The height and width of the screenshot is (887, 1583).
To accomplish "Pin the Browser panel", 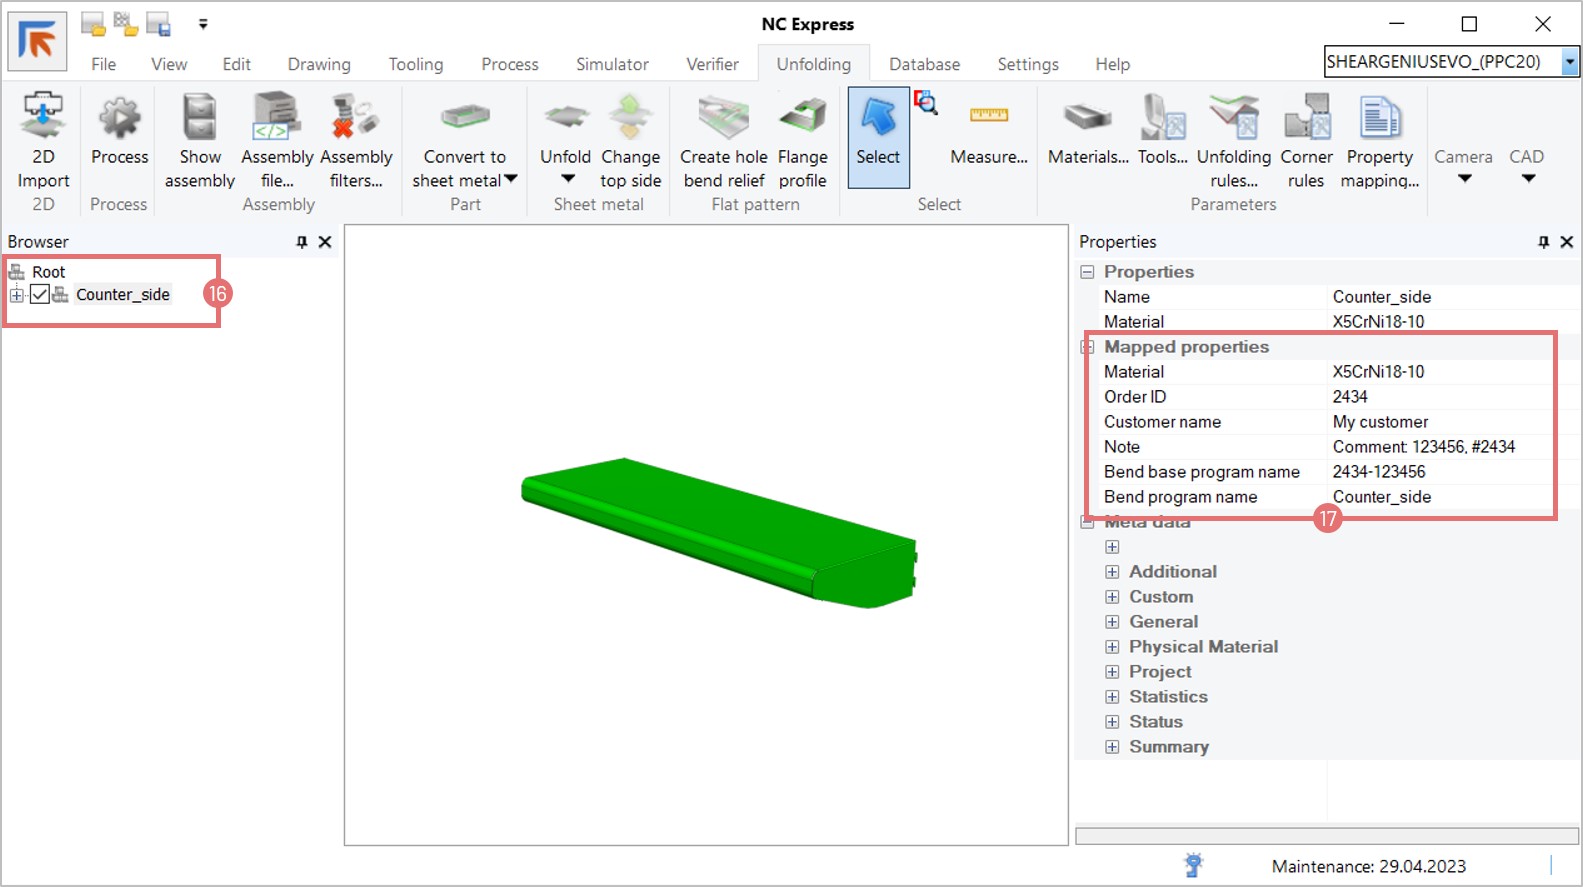I will pyautogui.click(x=302, y=242).
